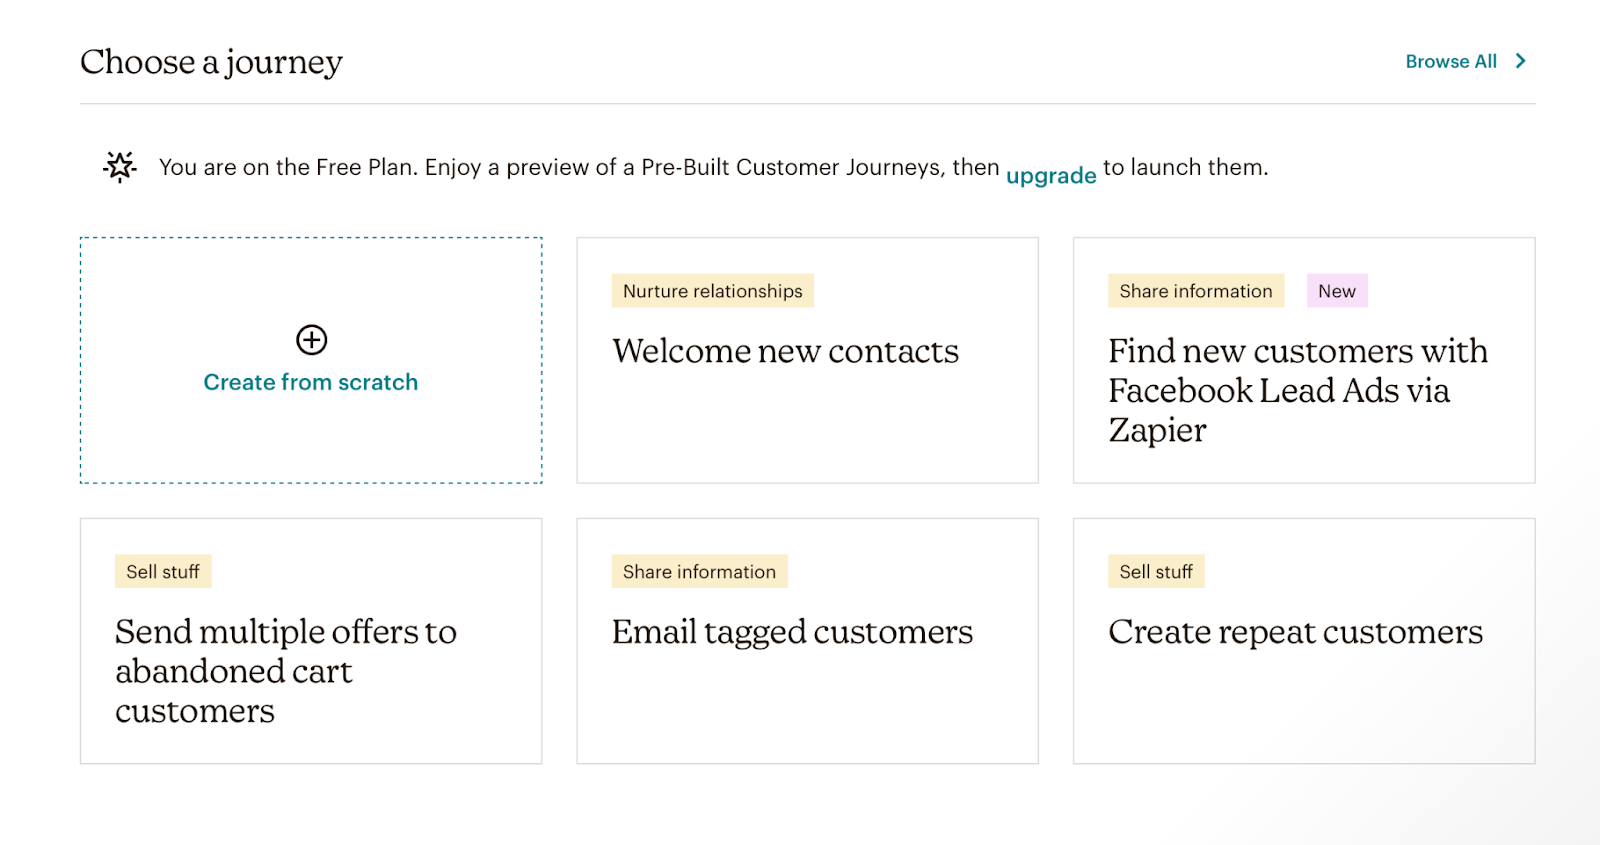This screenshot has width=1600, height=845.
Task: Click the chevron arrow beside Browse All
Action: point(1521,62)
